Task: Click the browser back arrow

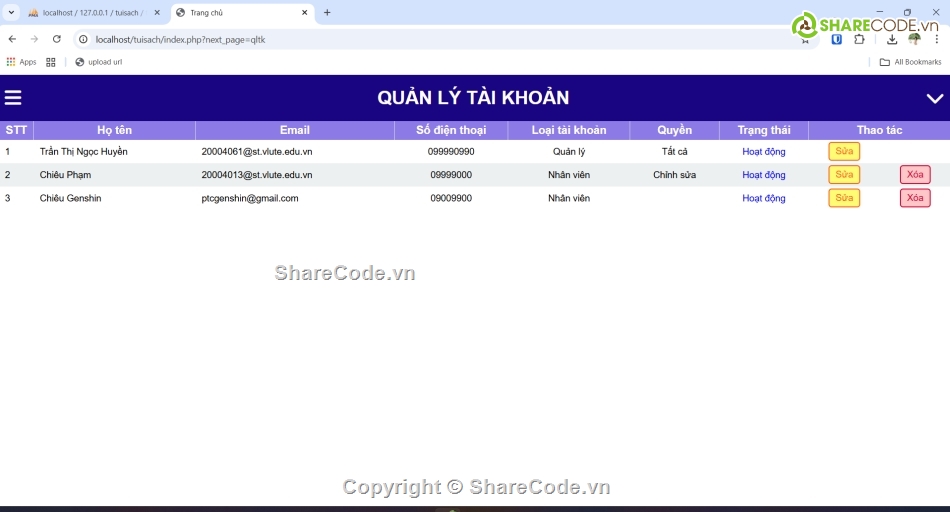Action: point(12,39)
